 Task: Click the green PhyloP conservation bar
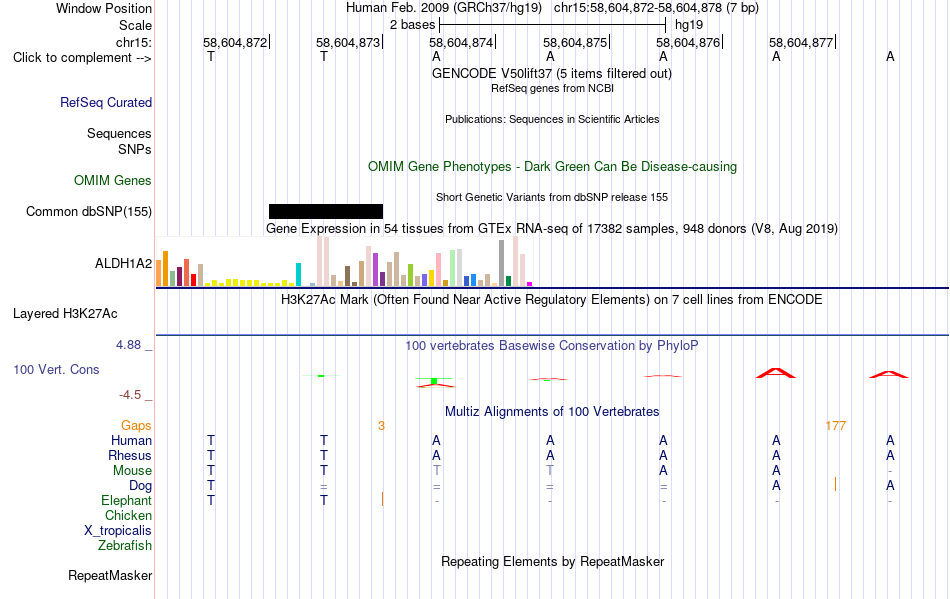click(434, 380)
